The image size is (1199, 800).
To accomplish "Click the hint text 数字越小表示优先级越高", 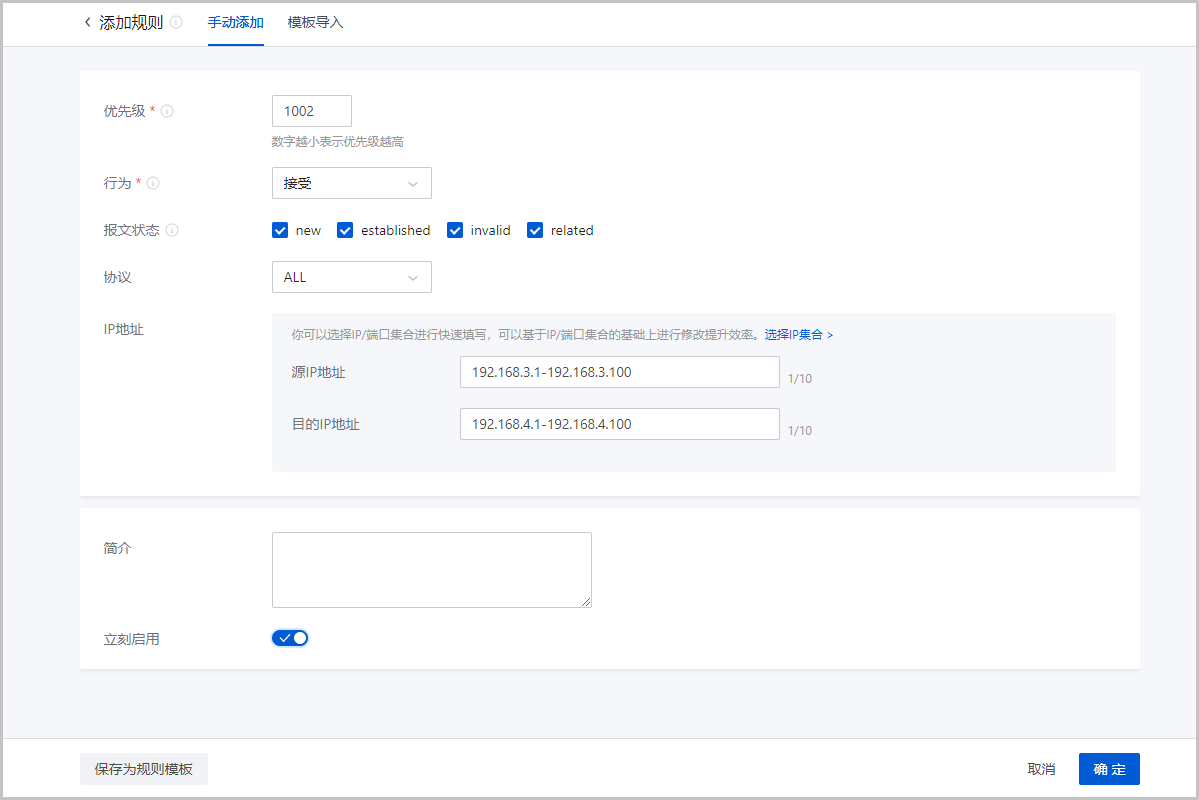I will pos(337,141).
